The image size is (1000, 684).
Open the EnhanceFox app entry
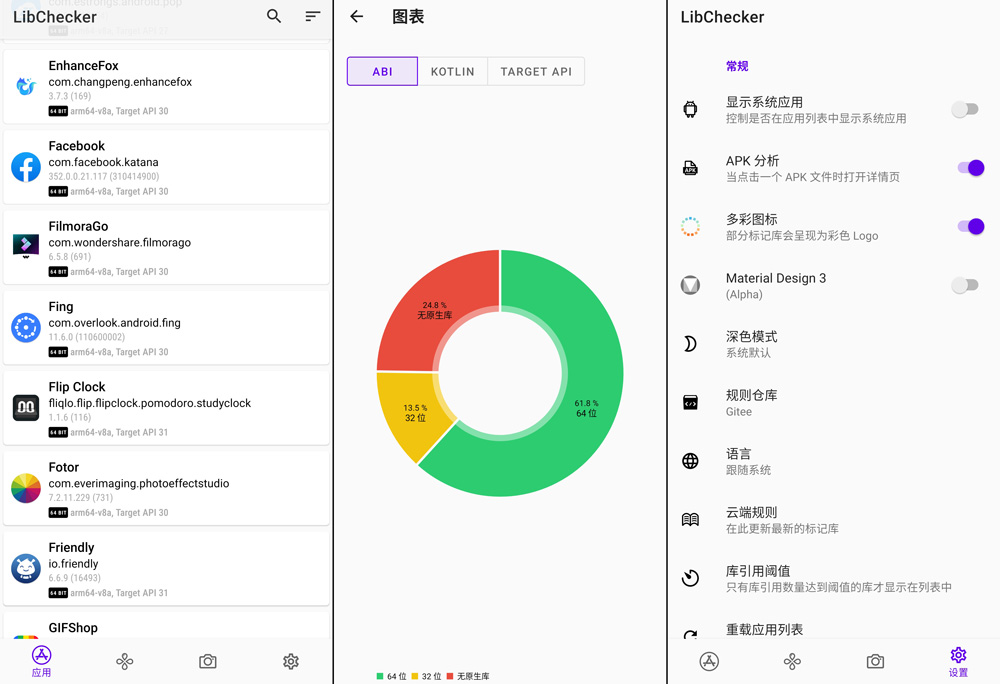[x=166, y=87]
